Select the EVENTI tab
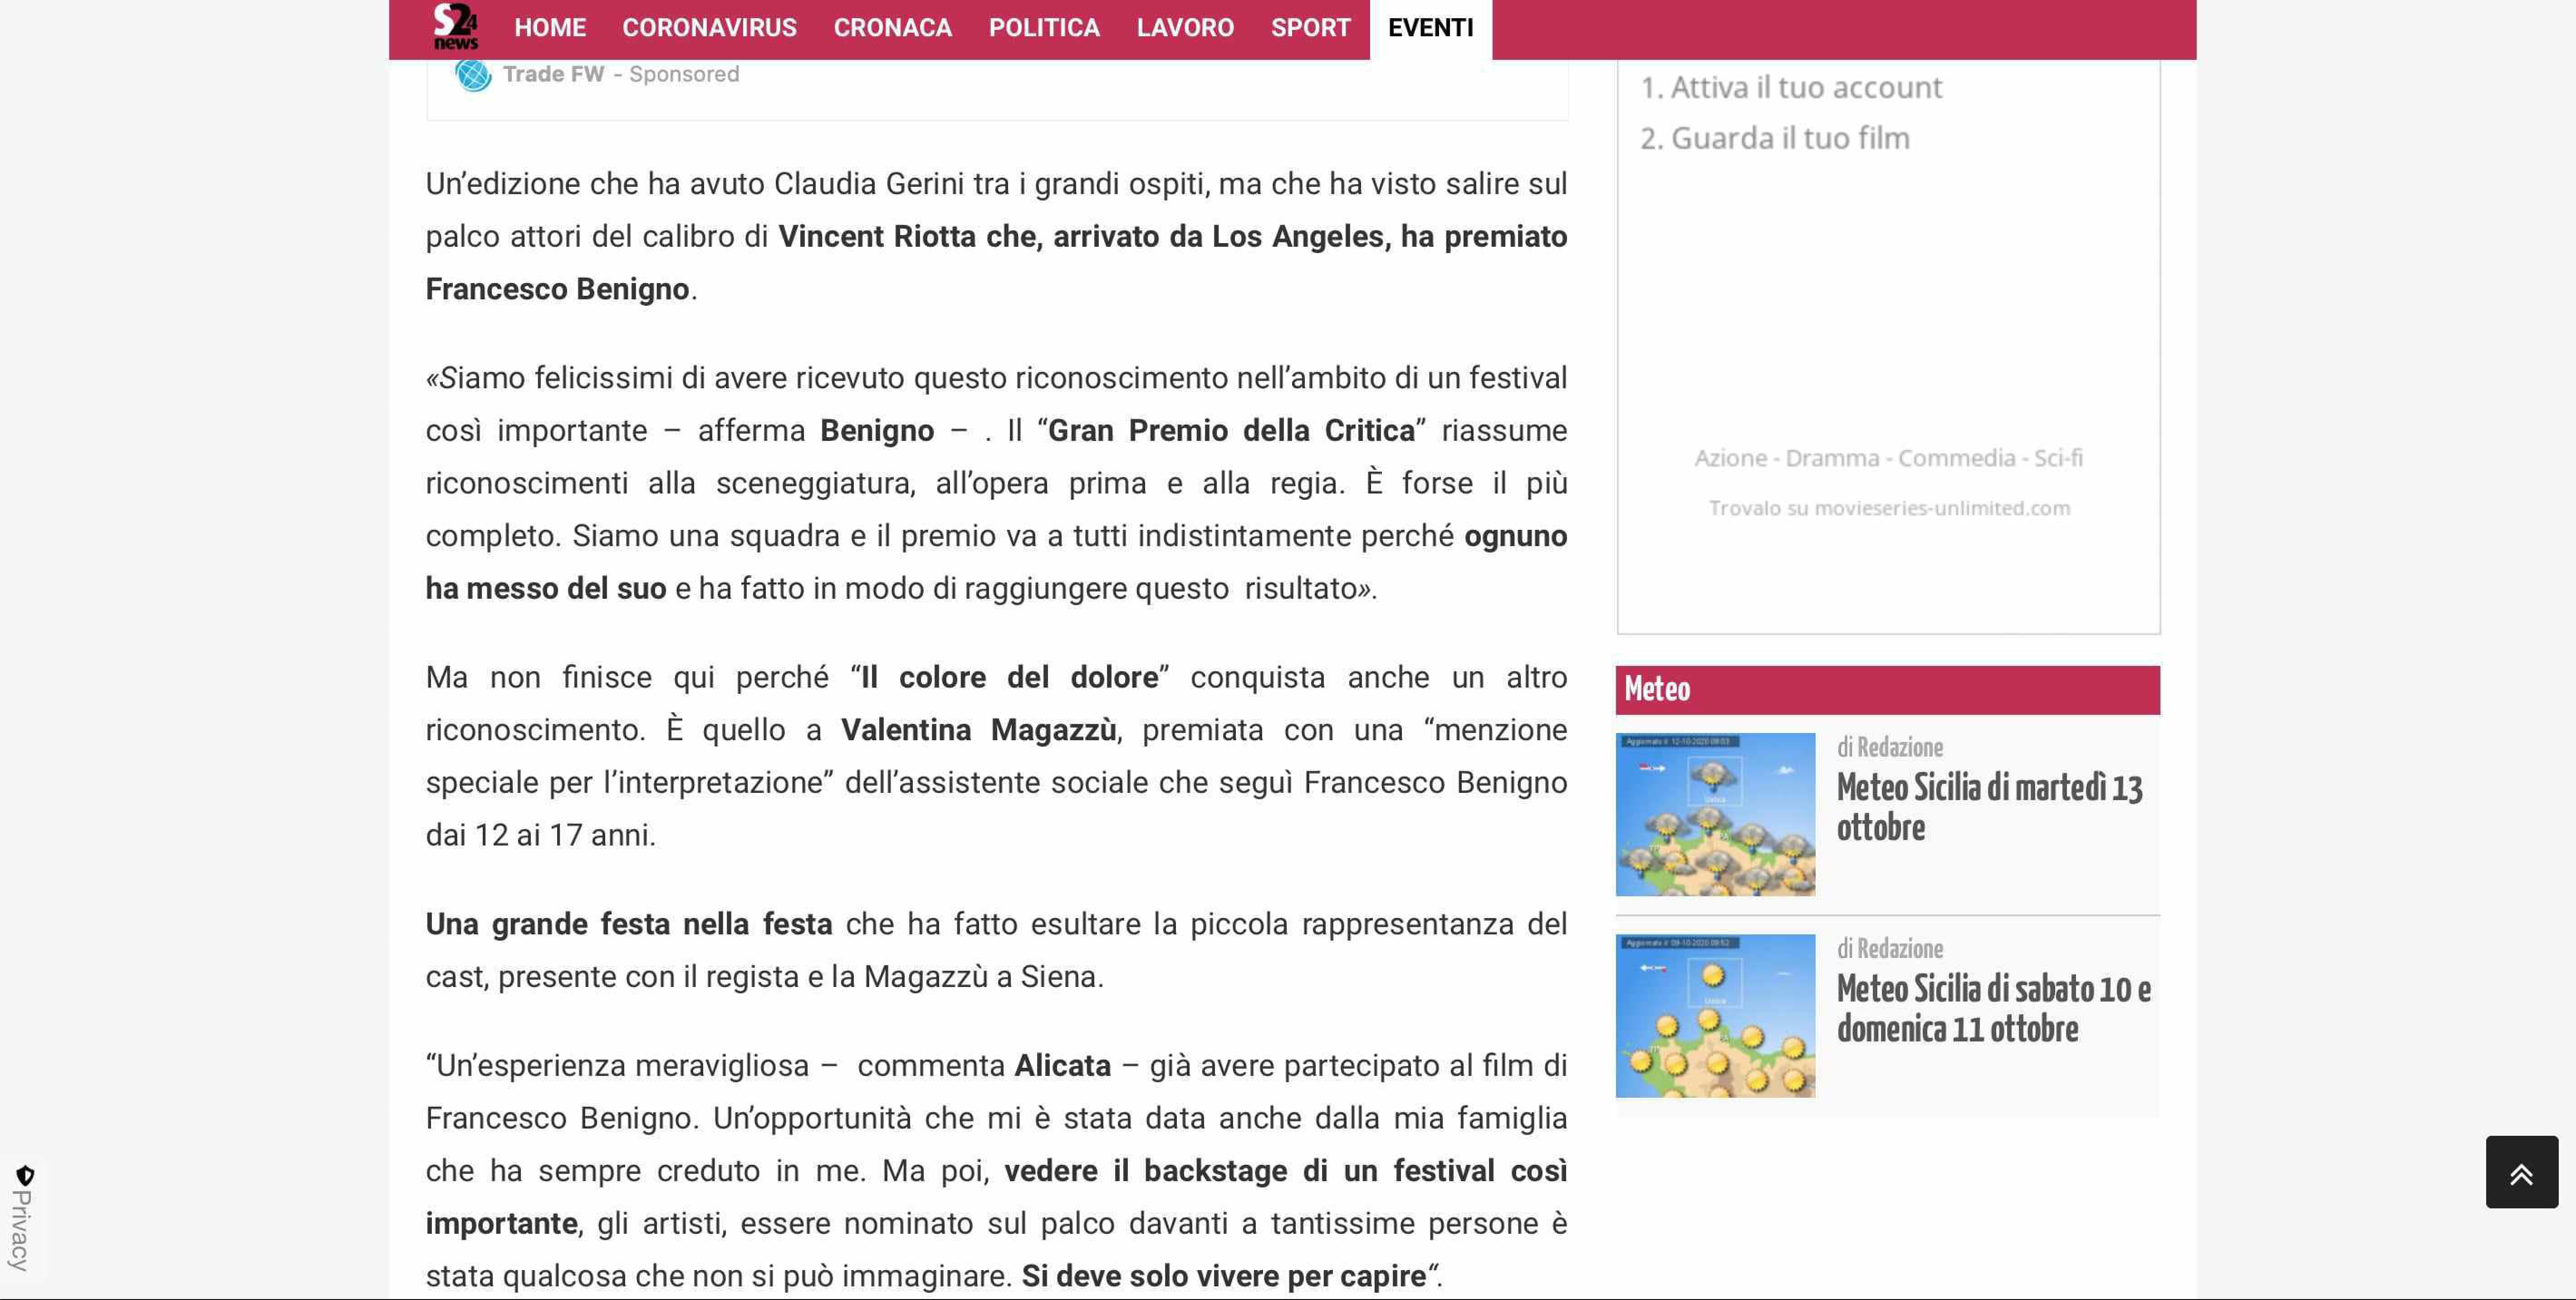 (x=1430, y=28)
